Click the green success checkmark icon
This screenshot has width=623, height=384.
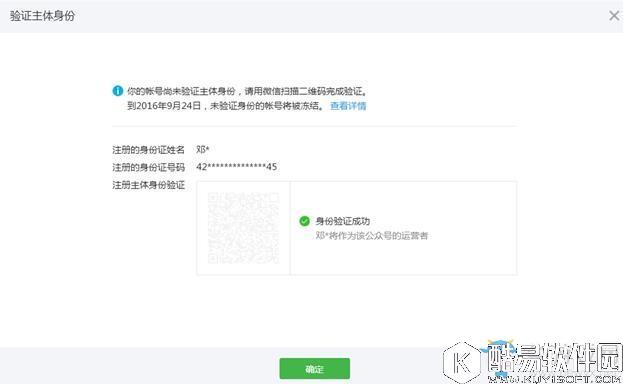tap(304, 221)
